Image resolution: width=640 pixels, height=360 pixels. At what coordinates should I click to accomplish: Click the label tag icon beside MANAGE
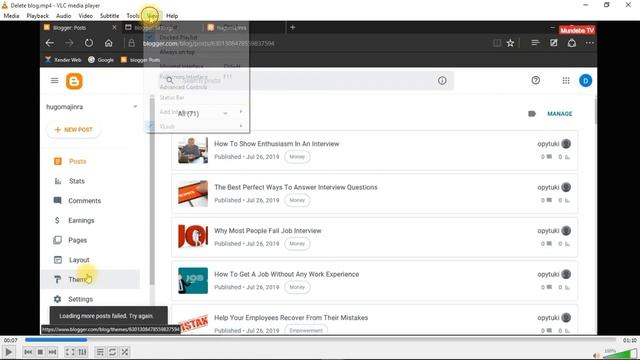pyautogui.click(x=531, y=113)
